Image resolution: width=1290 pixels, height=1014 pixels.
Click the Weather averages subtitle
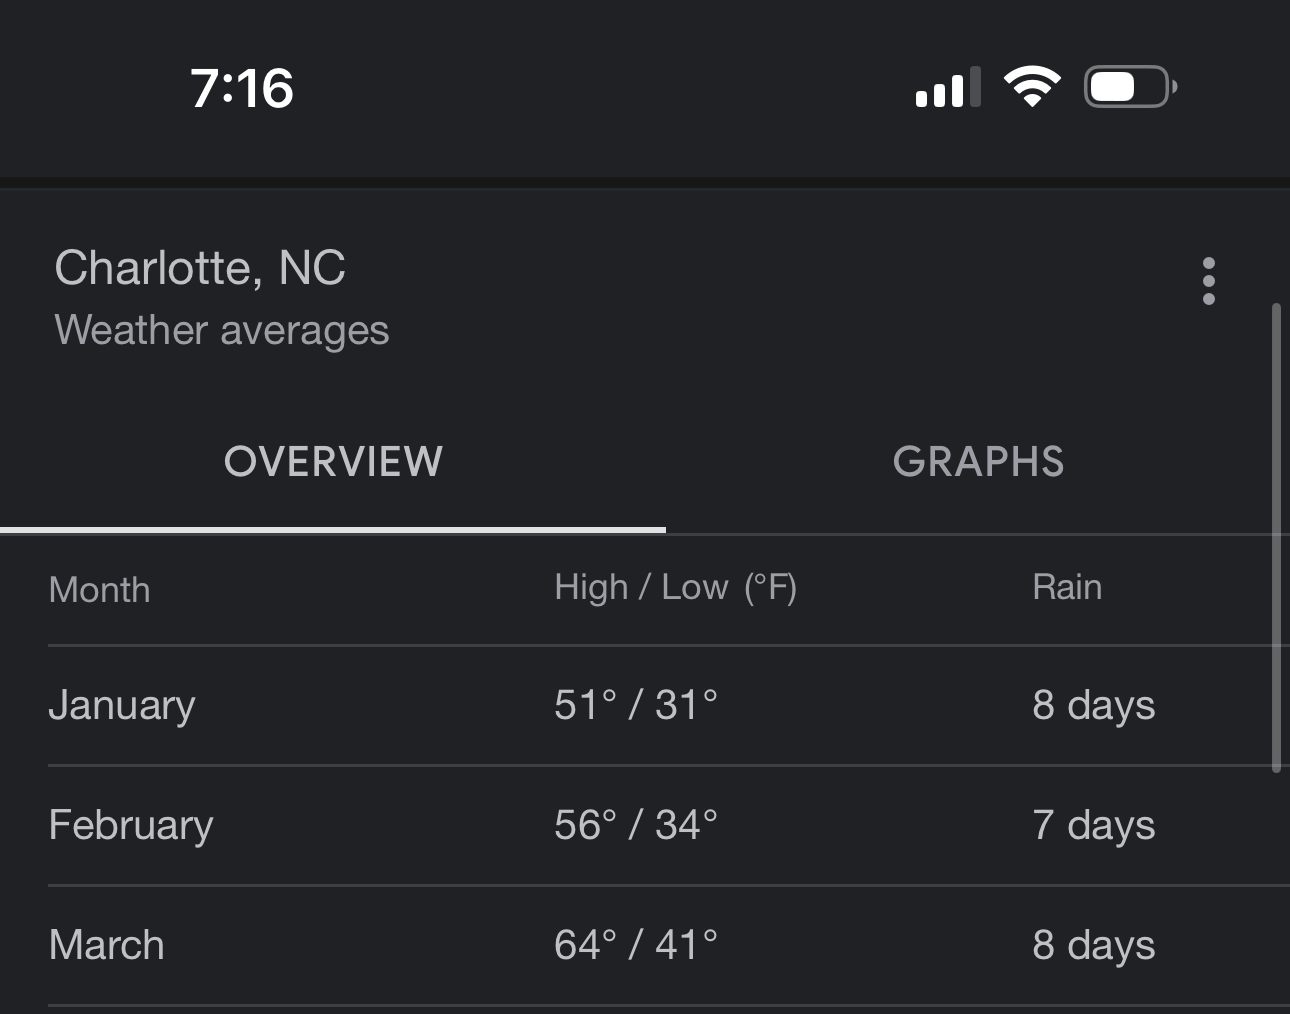point(222,331)
